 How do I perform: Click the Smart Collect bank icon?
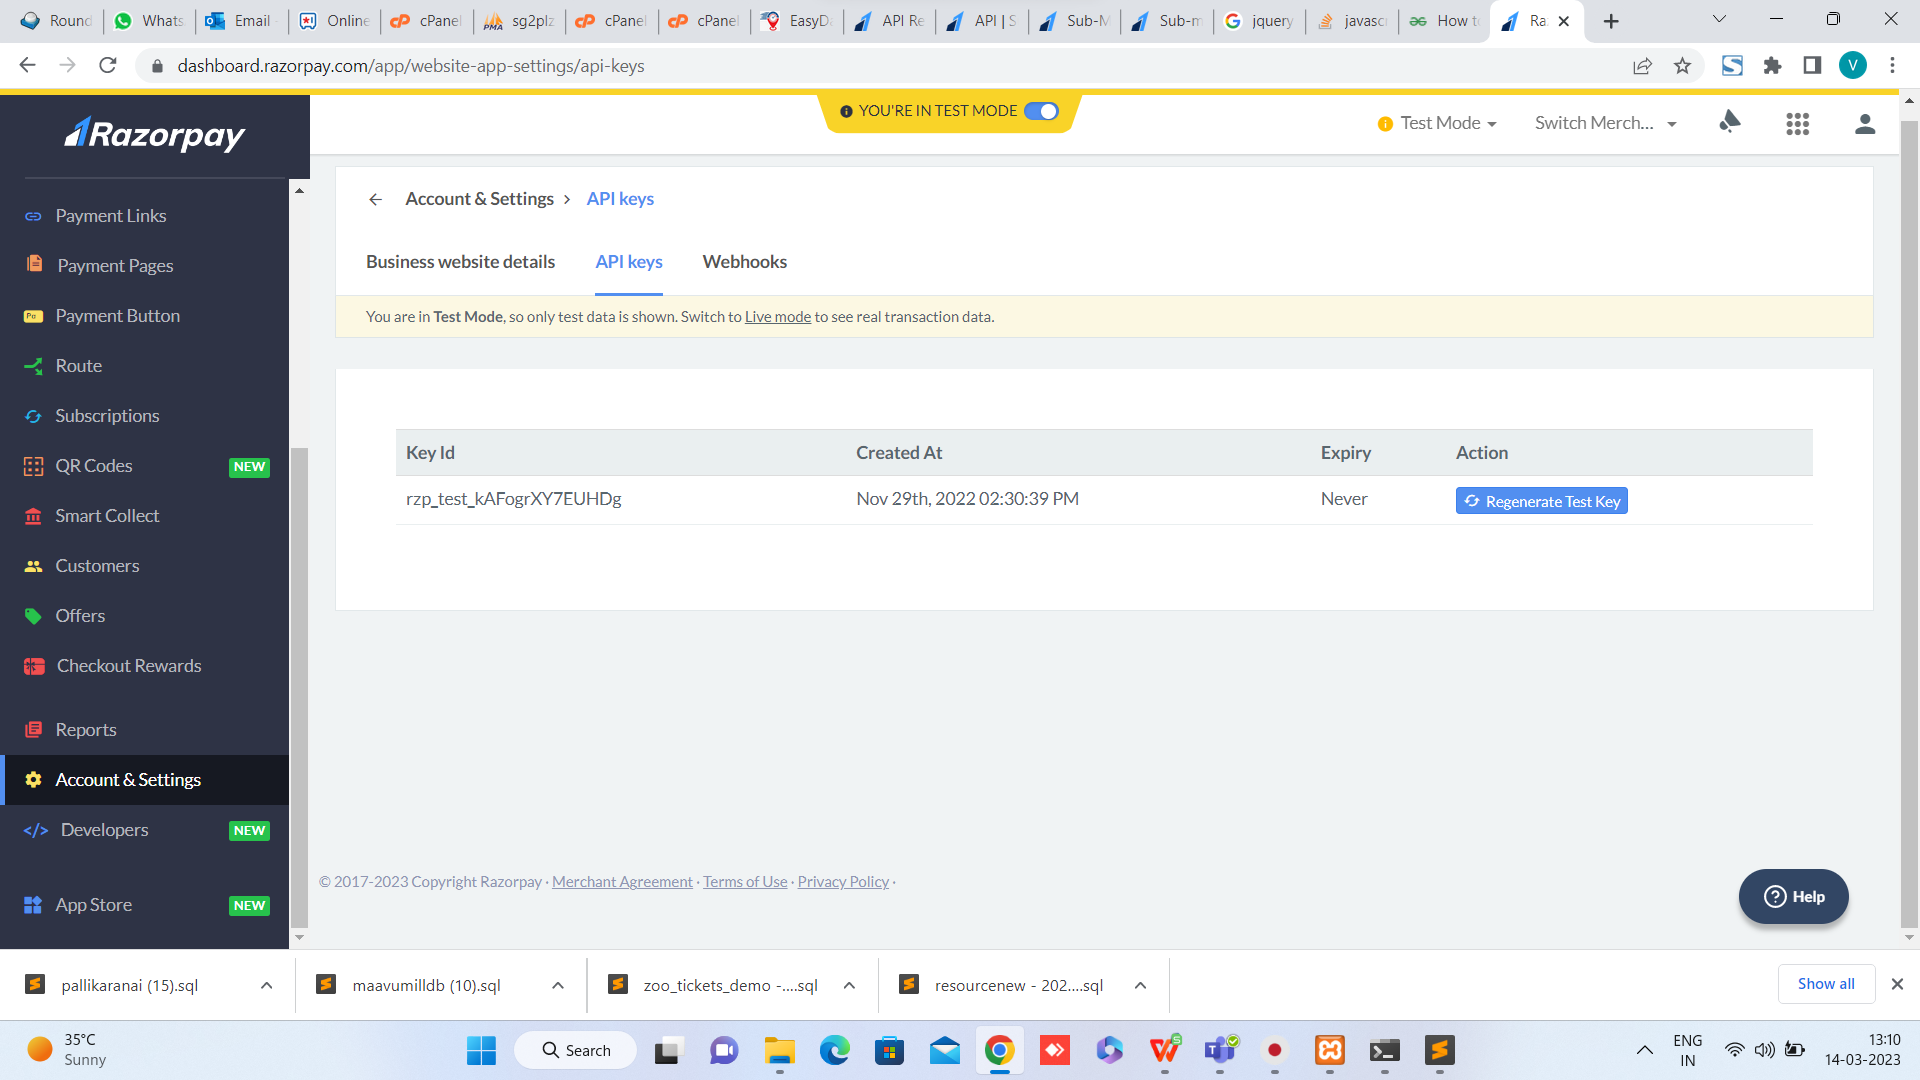(x=33, y=516)
